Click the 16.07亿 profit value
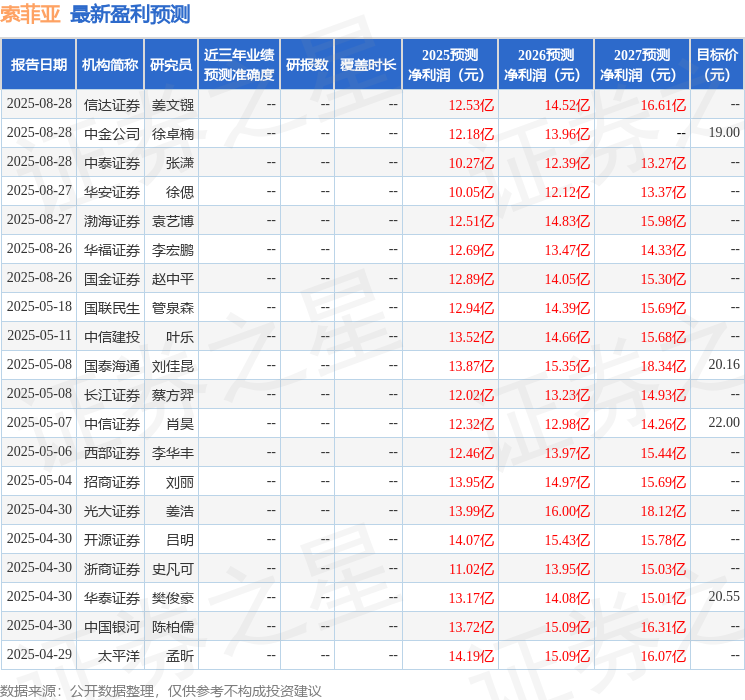 pyautogui.click(x=663, y=656)
